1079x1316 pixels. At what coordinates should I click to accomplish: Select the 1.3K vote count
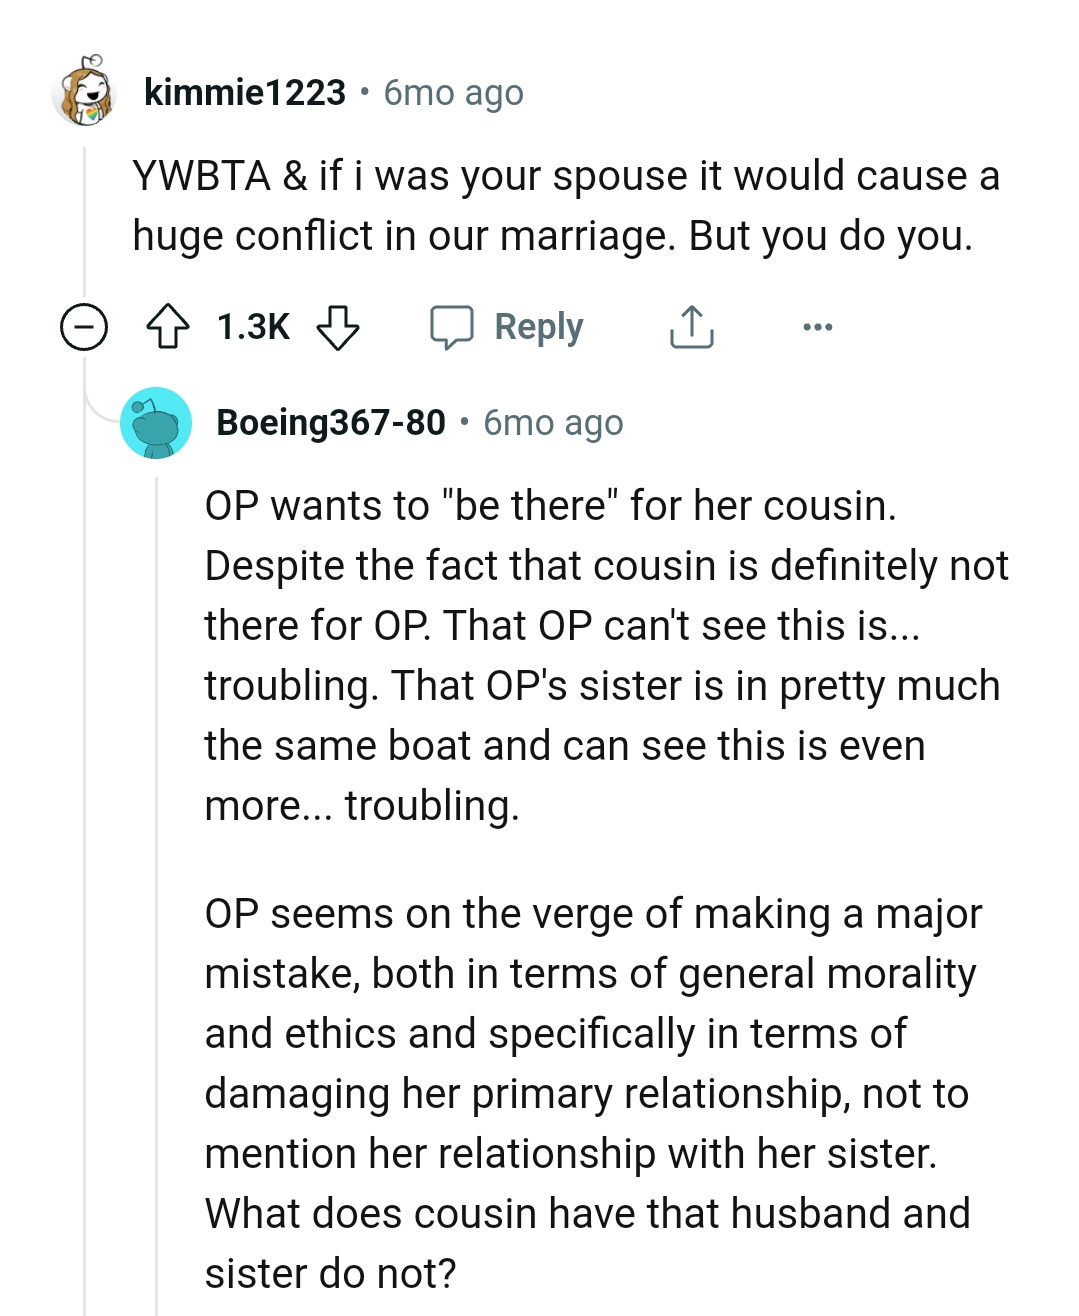click(249, 325)
